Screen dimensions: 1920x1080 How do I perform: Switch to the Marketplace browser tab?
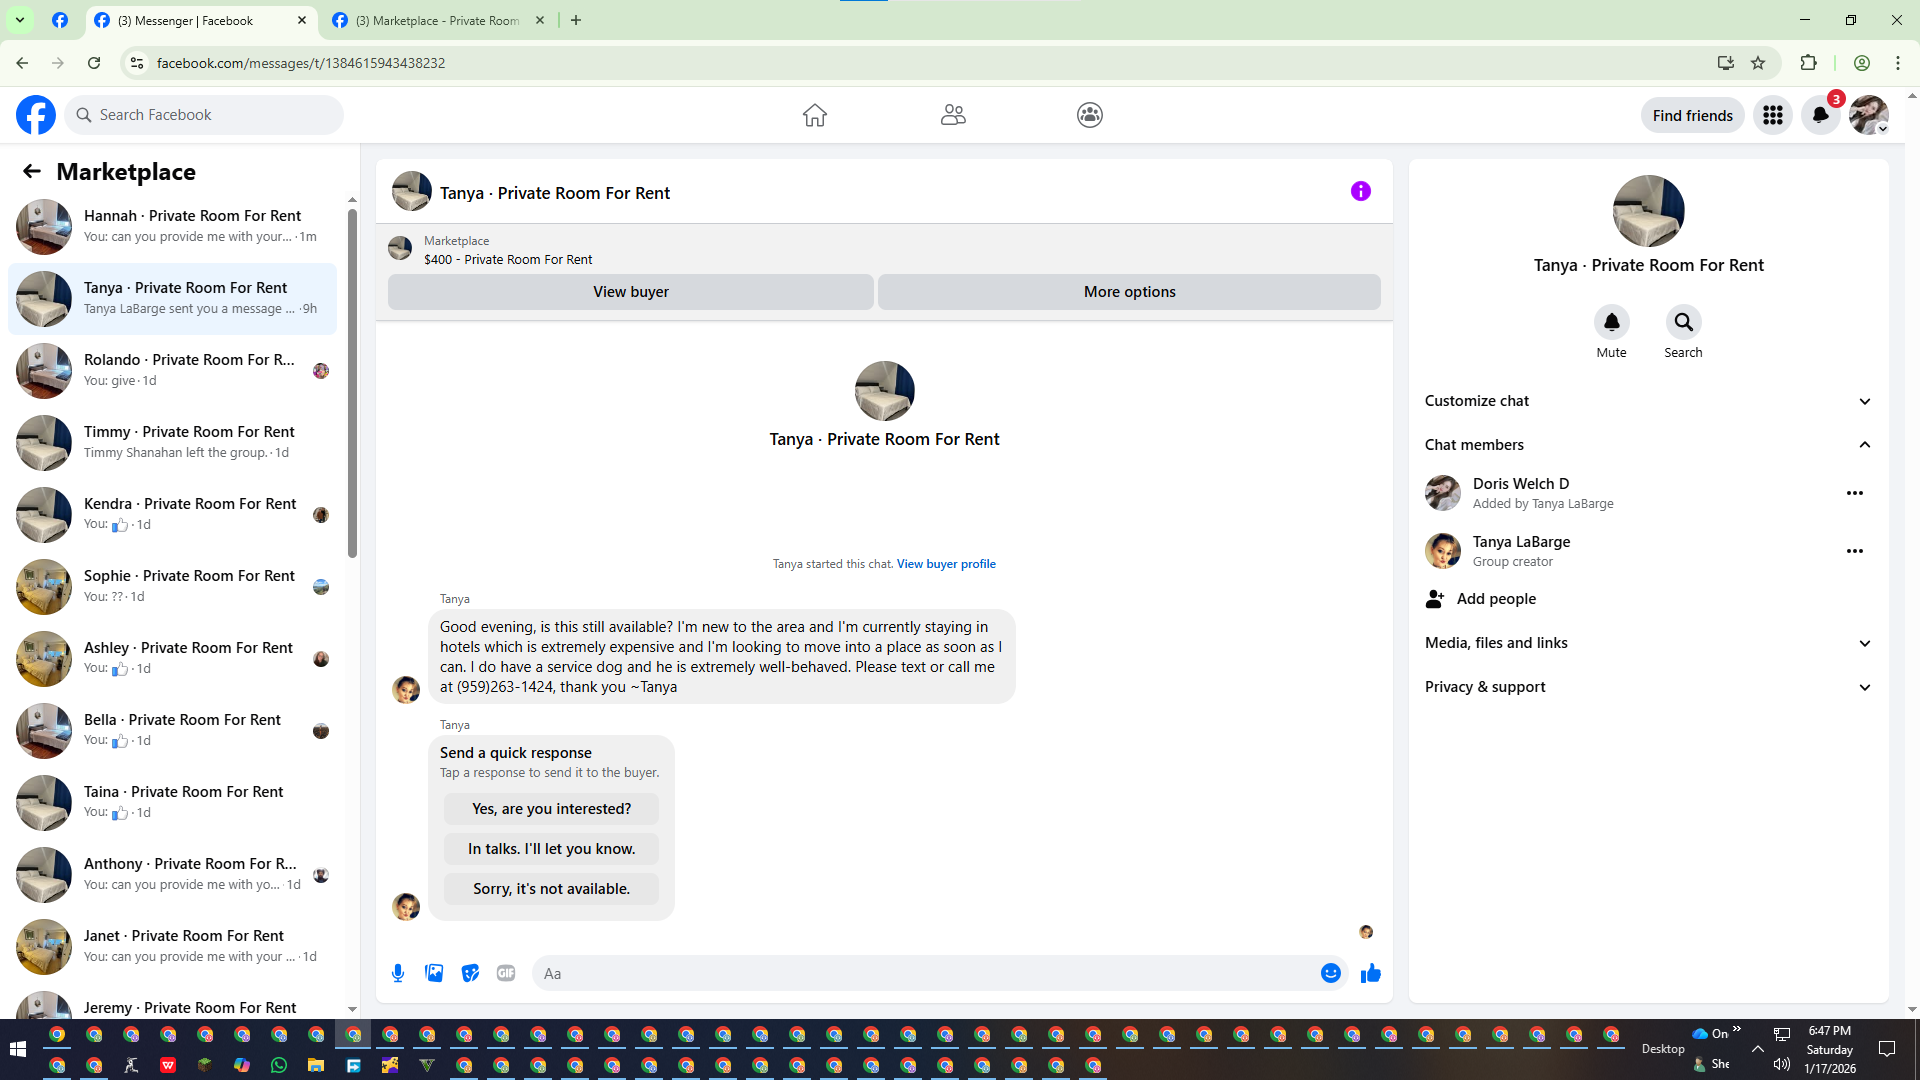pyautogui.click(x=436, y=20)
